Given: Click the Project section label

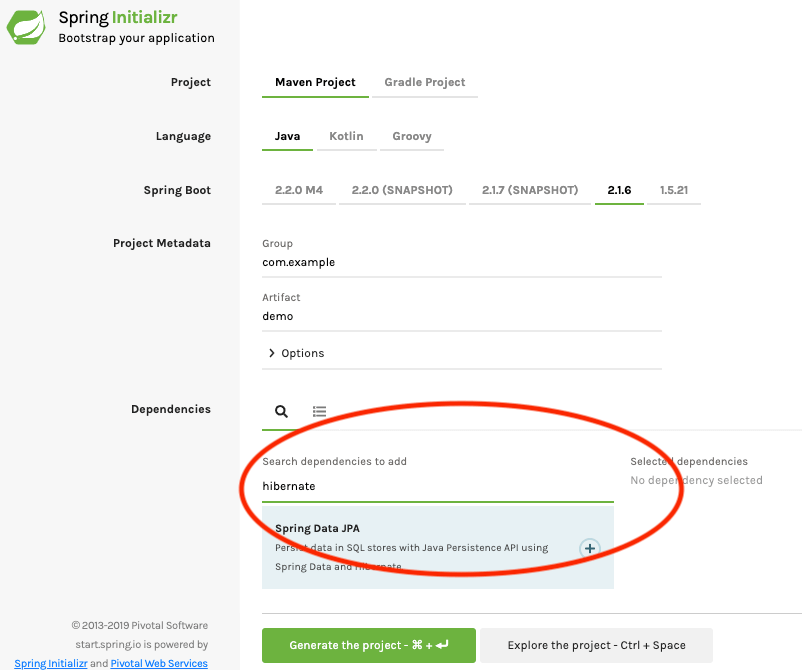Looking at the screenshot, I should (x=191, y=82).
